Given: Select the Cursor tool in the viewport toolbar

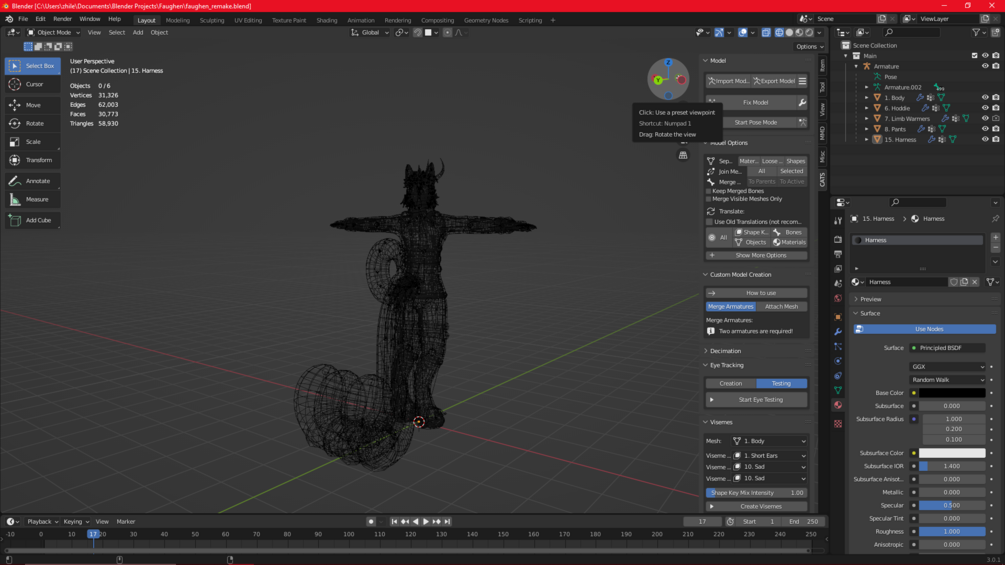Looking at the screenshot, I should [x=33, y=84].
